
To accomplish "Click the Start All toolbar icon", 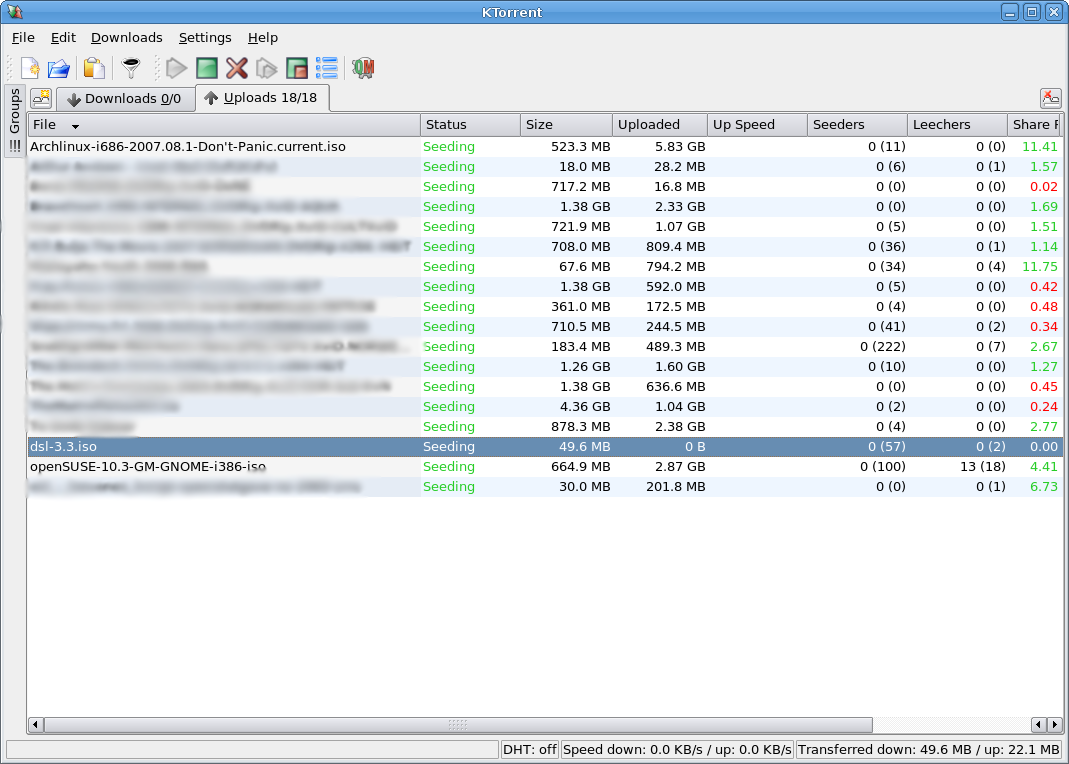I will [x=267, y=68].
